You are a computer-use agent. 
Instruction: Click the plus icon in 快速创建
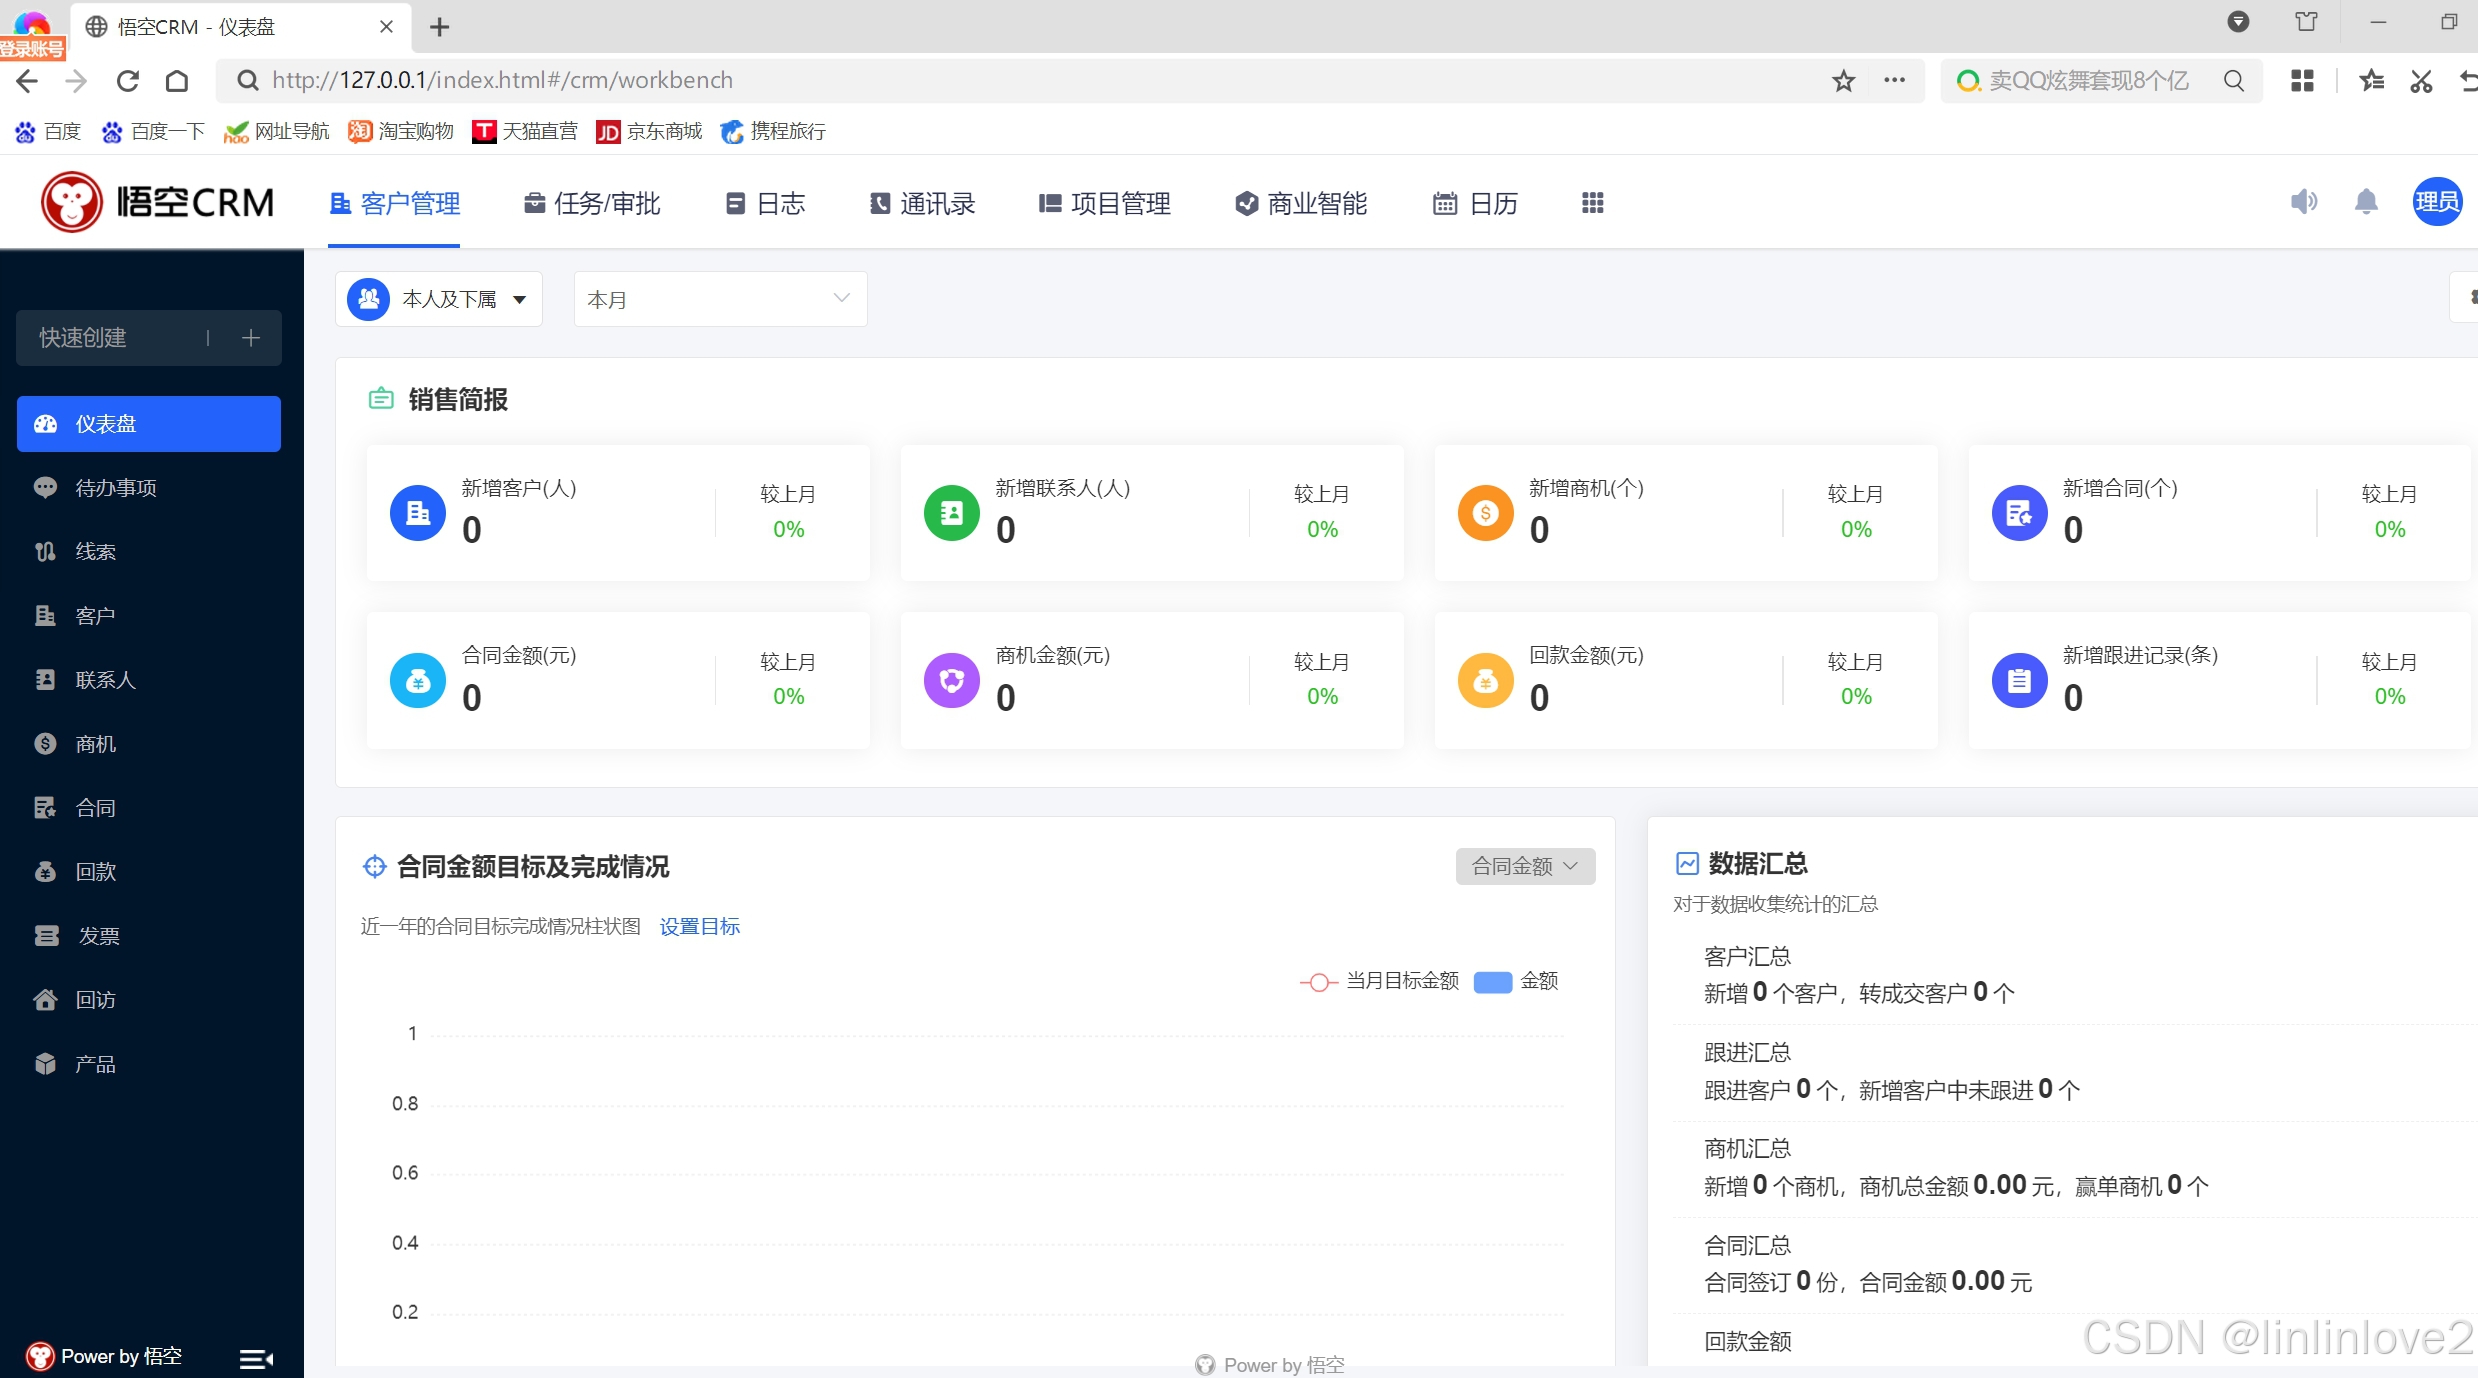pos(251,338)
